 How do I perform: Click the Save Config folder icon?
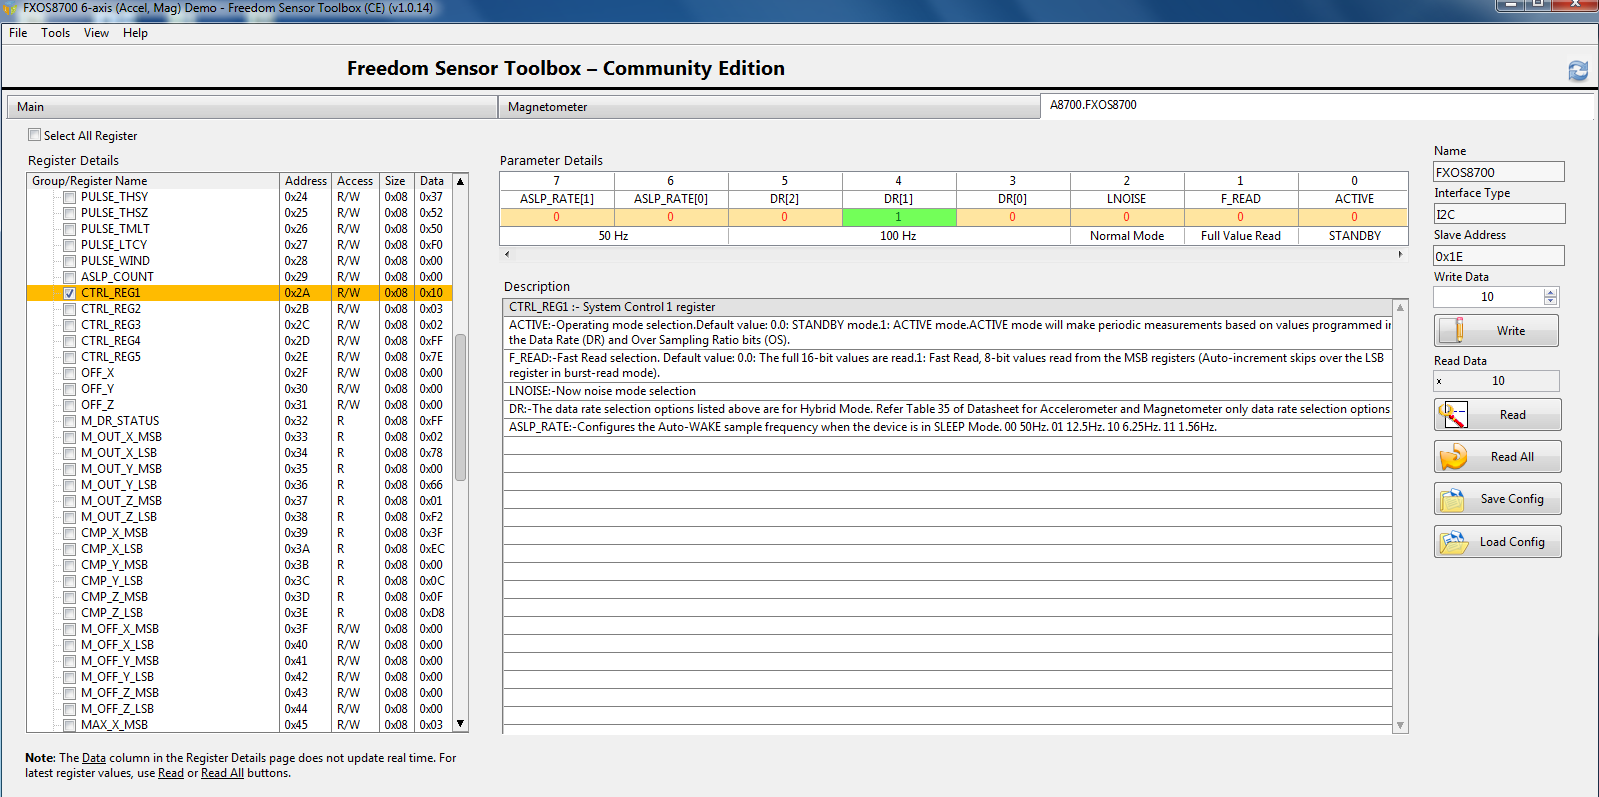point(1451,499)
